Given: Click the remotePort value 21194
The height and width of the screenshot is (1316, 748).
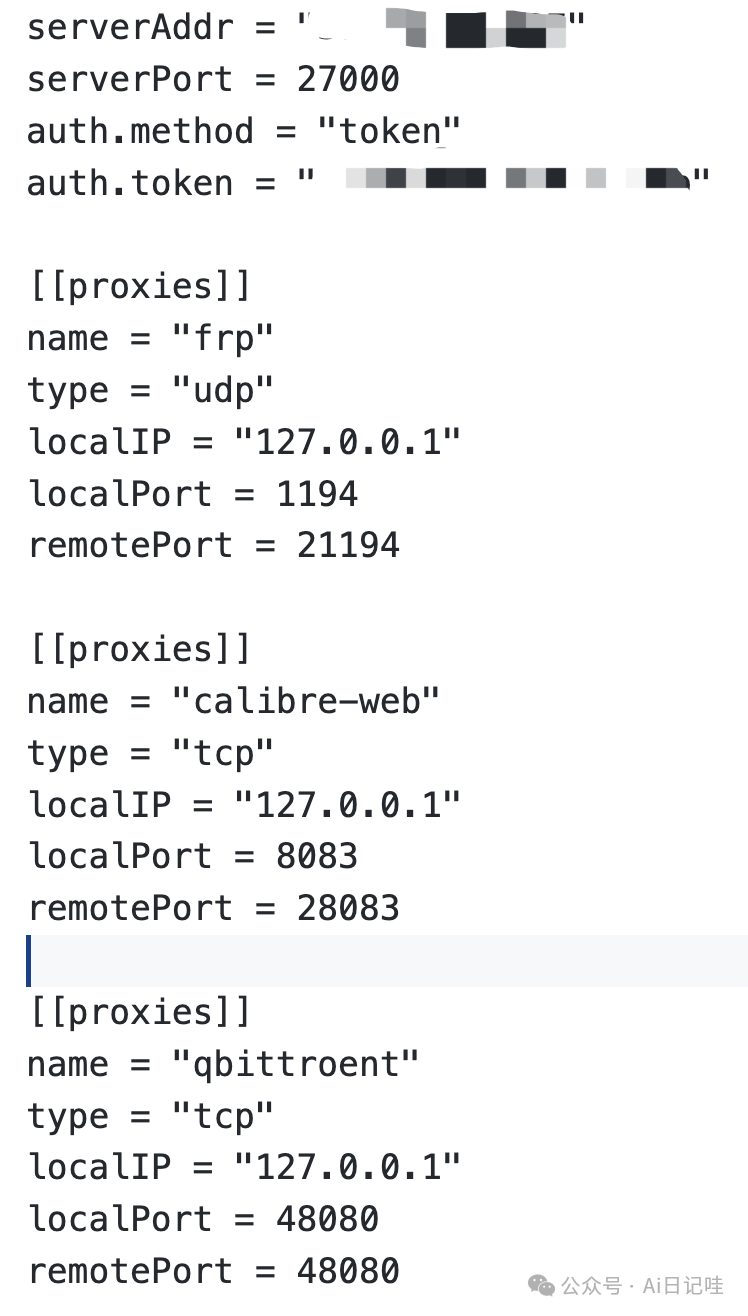Looking at the screenshot, I should tap(348, 546).
